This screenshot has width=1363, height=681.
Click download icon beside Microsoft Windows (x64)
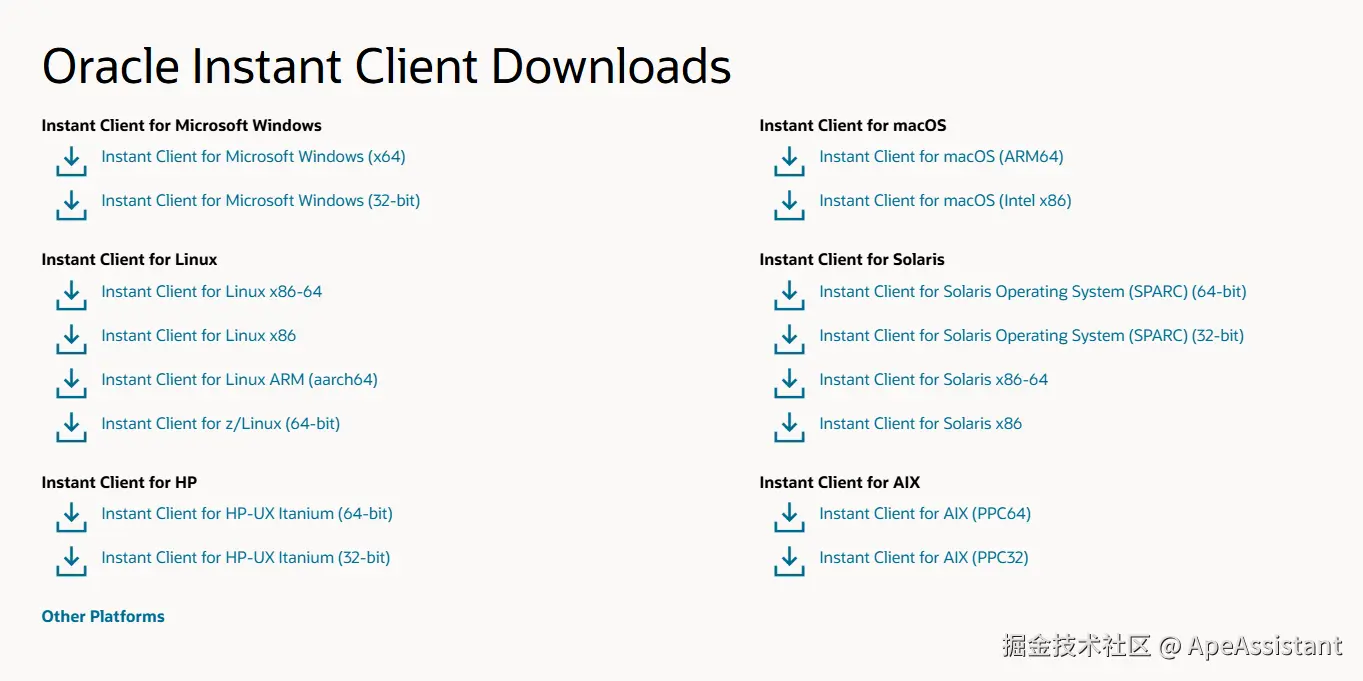pos(71,161)
